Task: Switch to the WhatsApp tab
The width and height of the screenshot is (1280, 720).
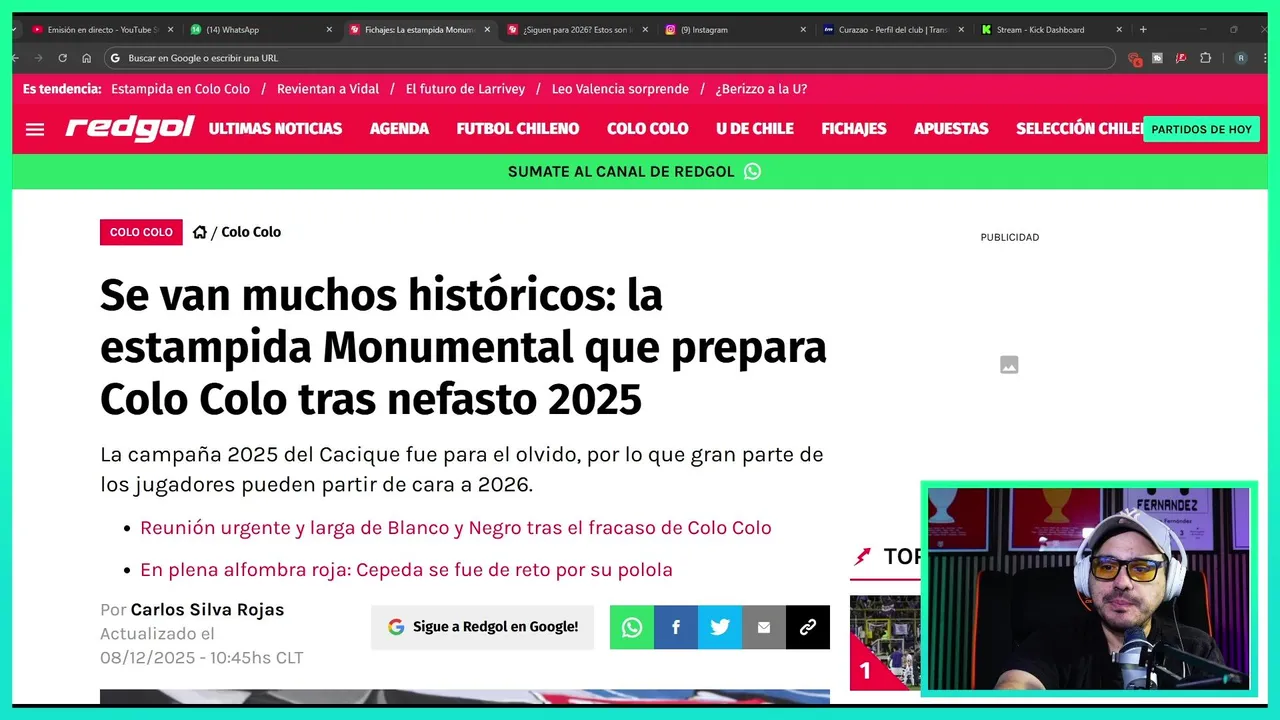Action: coord(262,30)
